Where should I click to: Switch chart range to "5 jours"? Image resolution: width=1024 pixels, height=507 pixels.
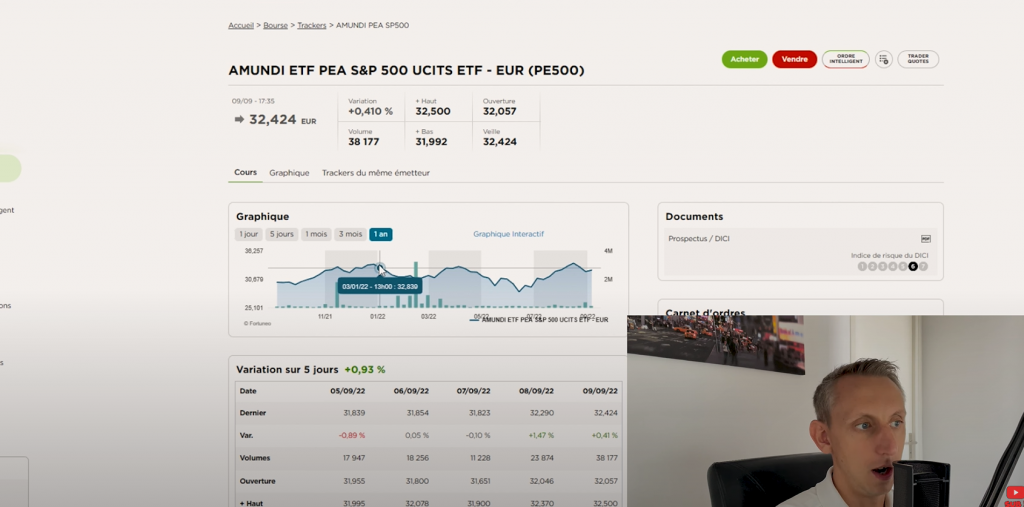[281, 234]
